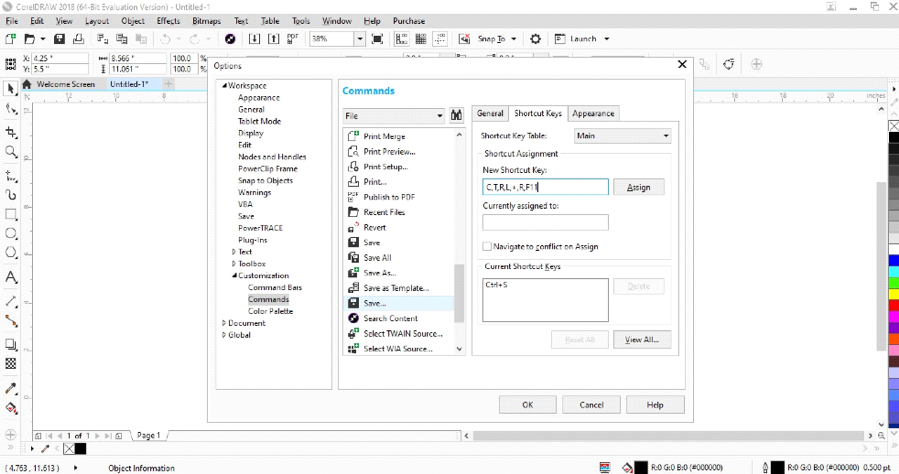The width and height of the screenshot is (899, 474).
Task: Select the Drop Shadow tool
Action: tap(10, 344)
